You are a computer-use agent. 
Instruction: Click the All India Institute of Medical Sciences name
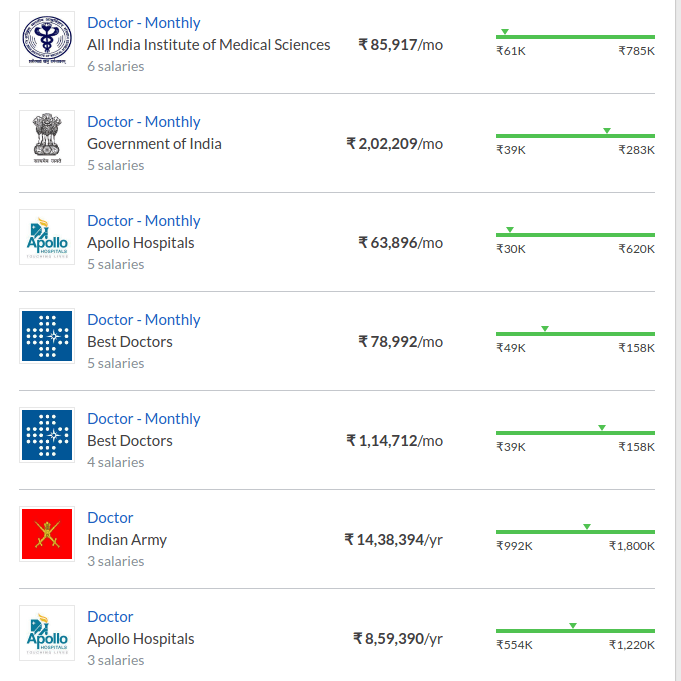tap(208, 44)
